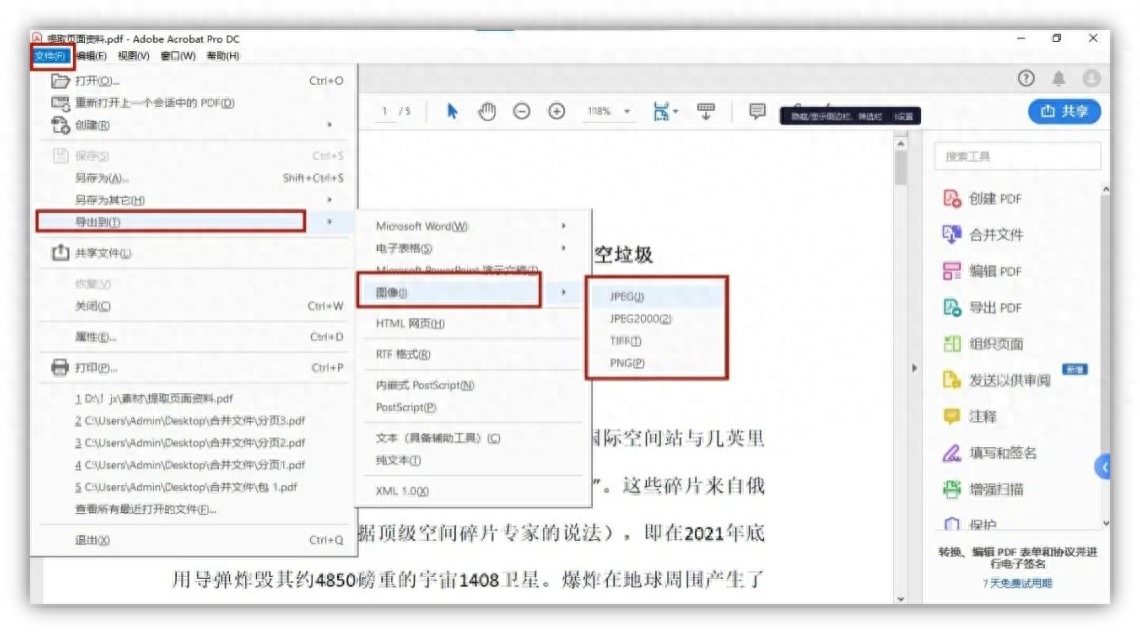
Task: Click the 搜索工具 search field
Action: [x=1017, y=156]
